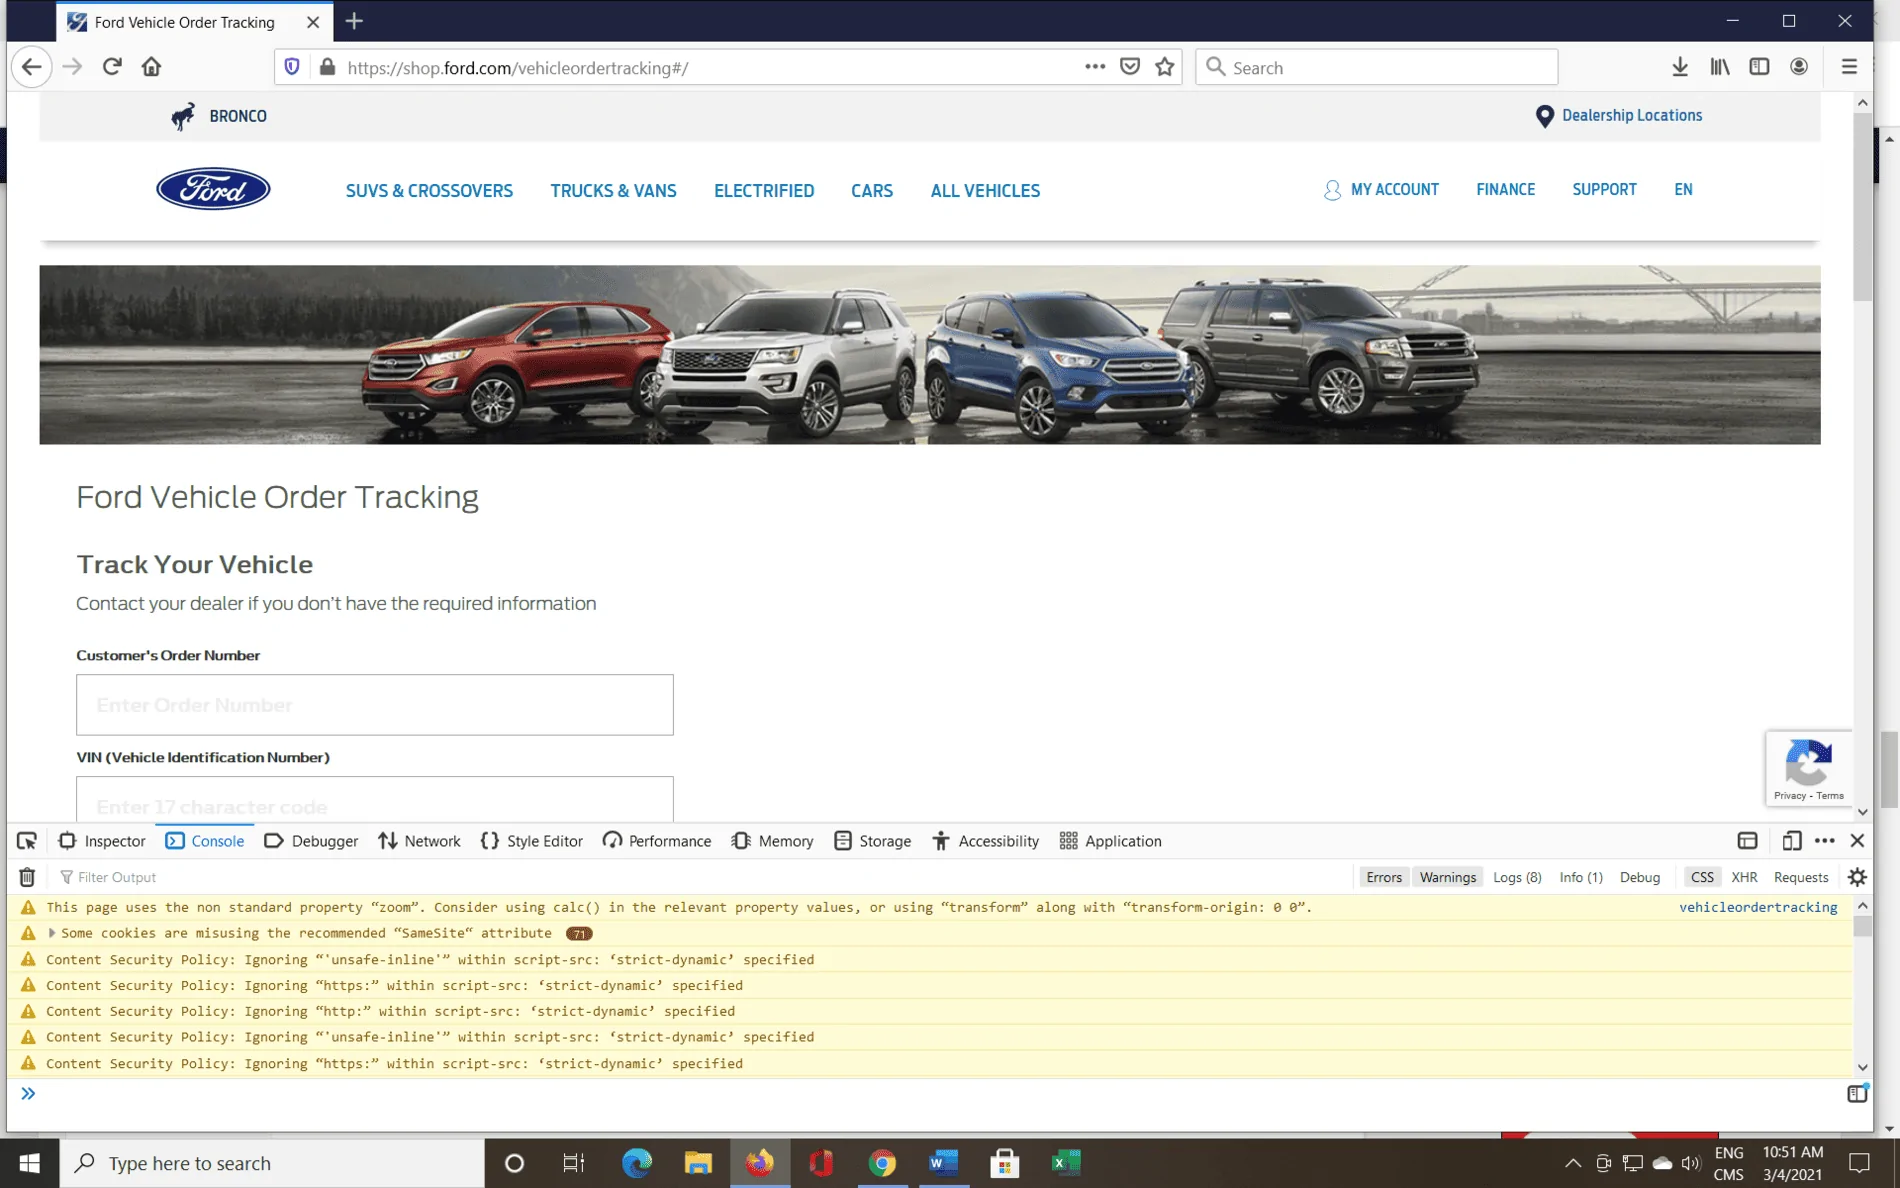Viewport: 1900px width, 1188px height.
Task: Open the EN language selector
Action: [x=1683, y=190]
